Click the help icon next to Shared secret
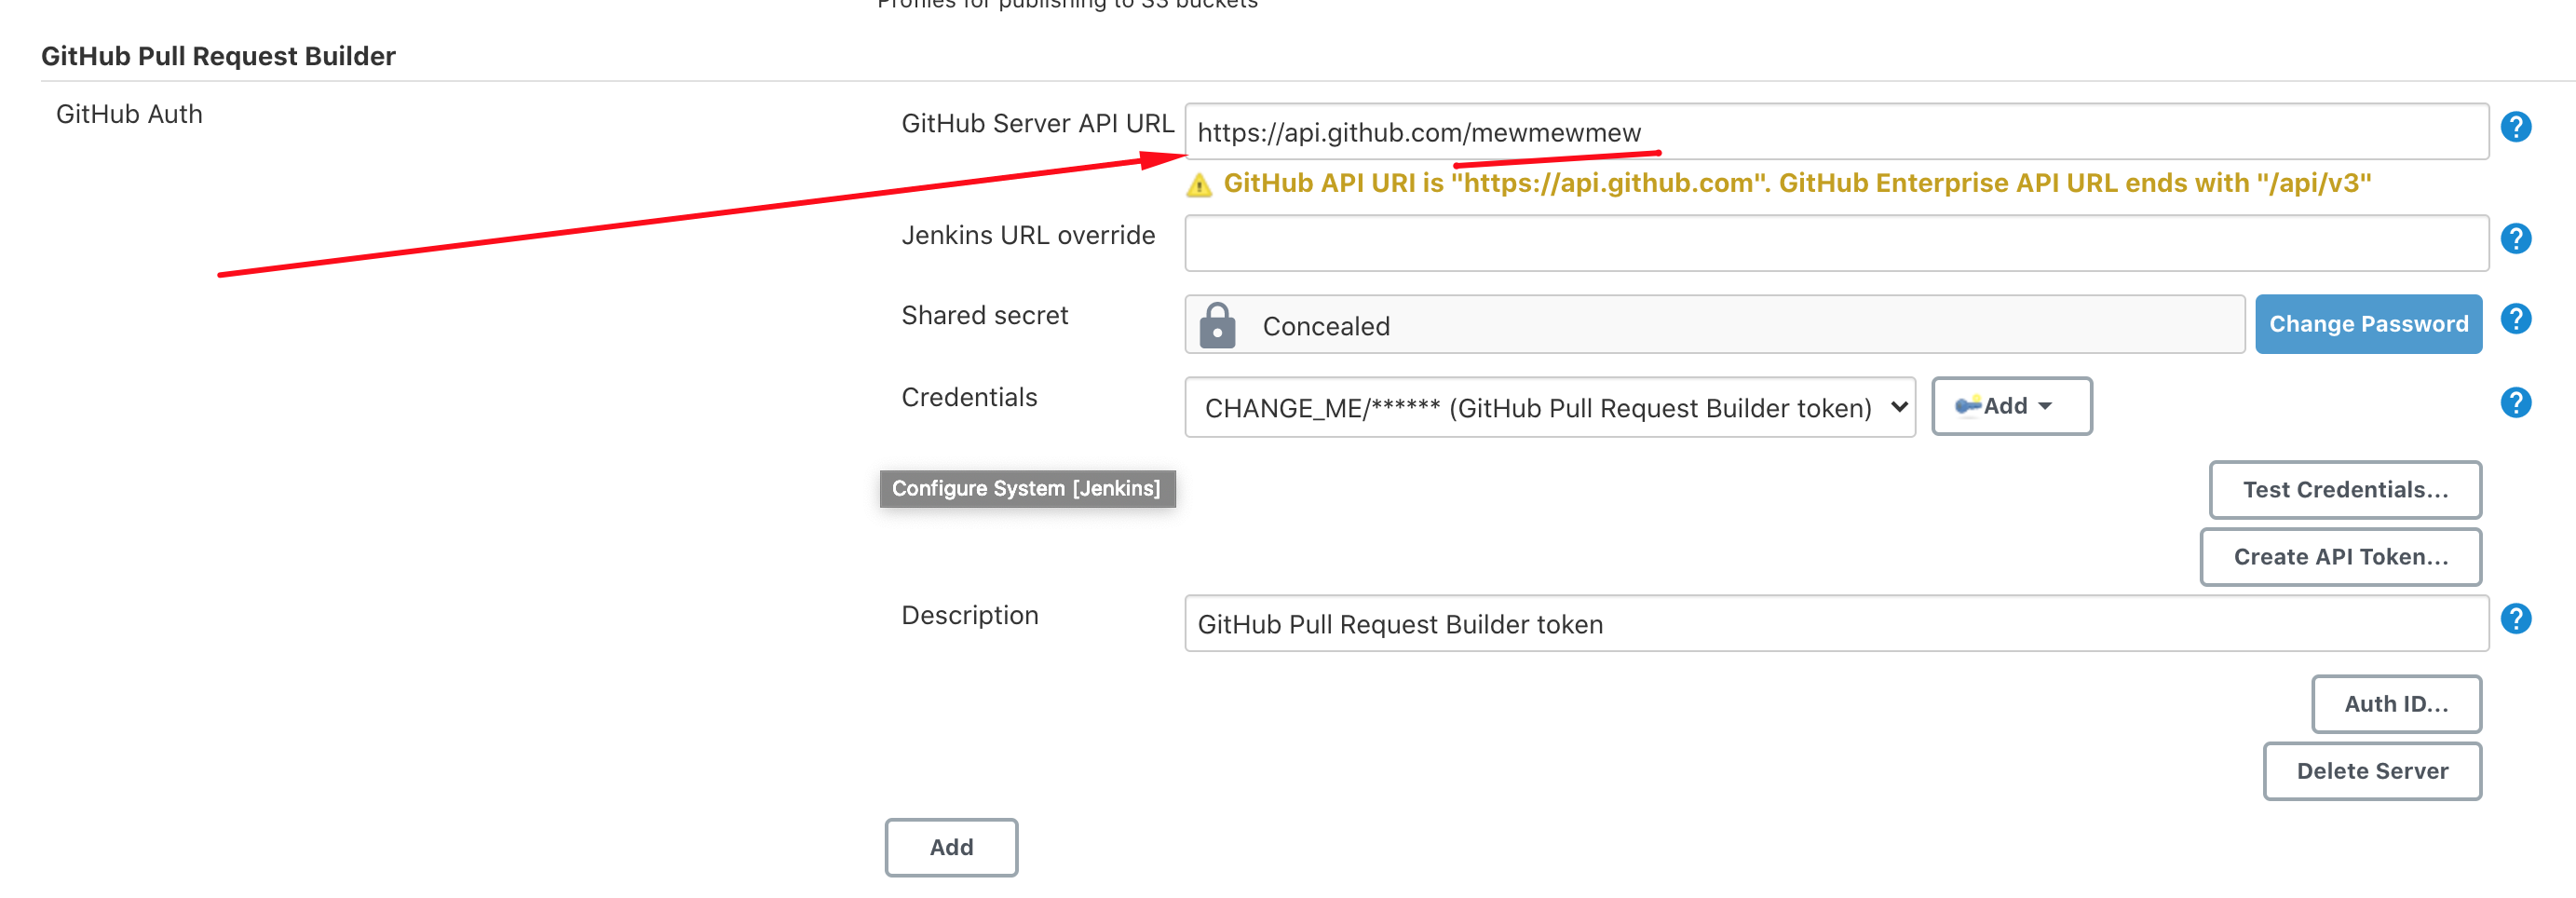The width and height of the screenshot is (2576, 898). [2516, 319]
